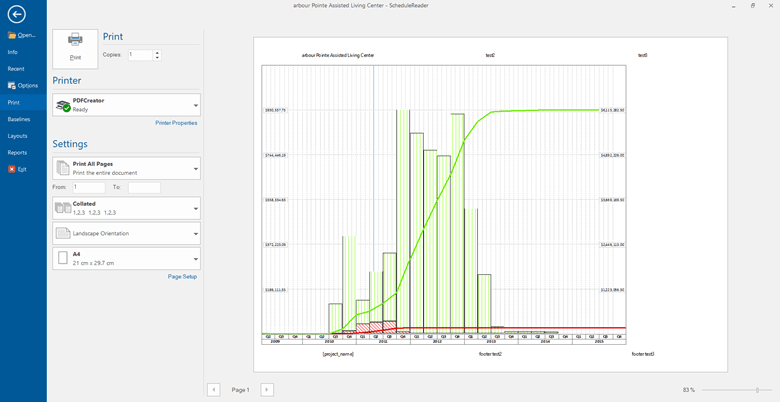Open the folder icon beside Open
Viewport: 780px width, 402px height.
pos(12,35)
